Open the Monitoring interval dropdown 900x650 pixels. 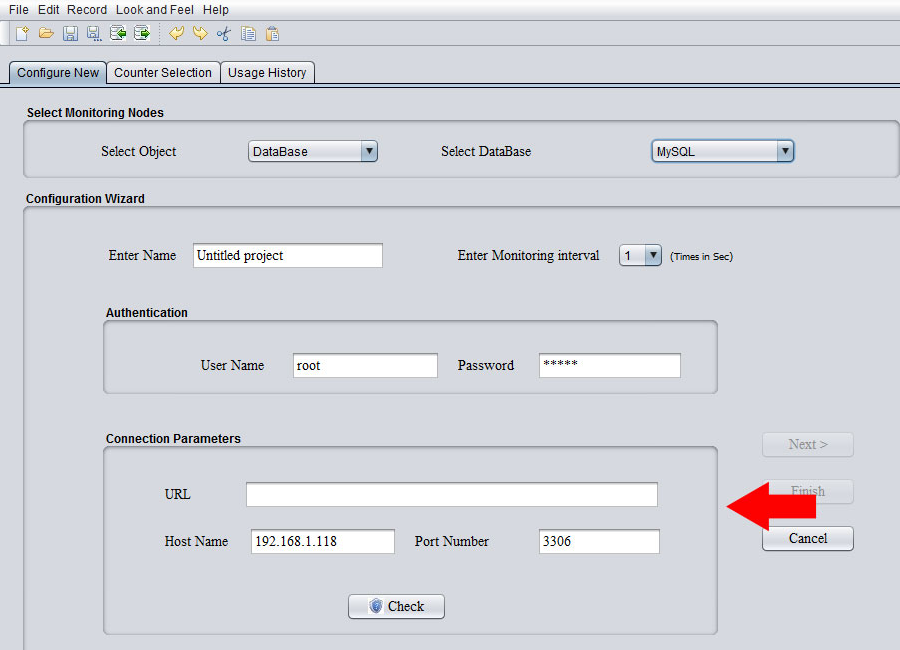tap(640, 256)
